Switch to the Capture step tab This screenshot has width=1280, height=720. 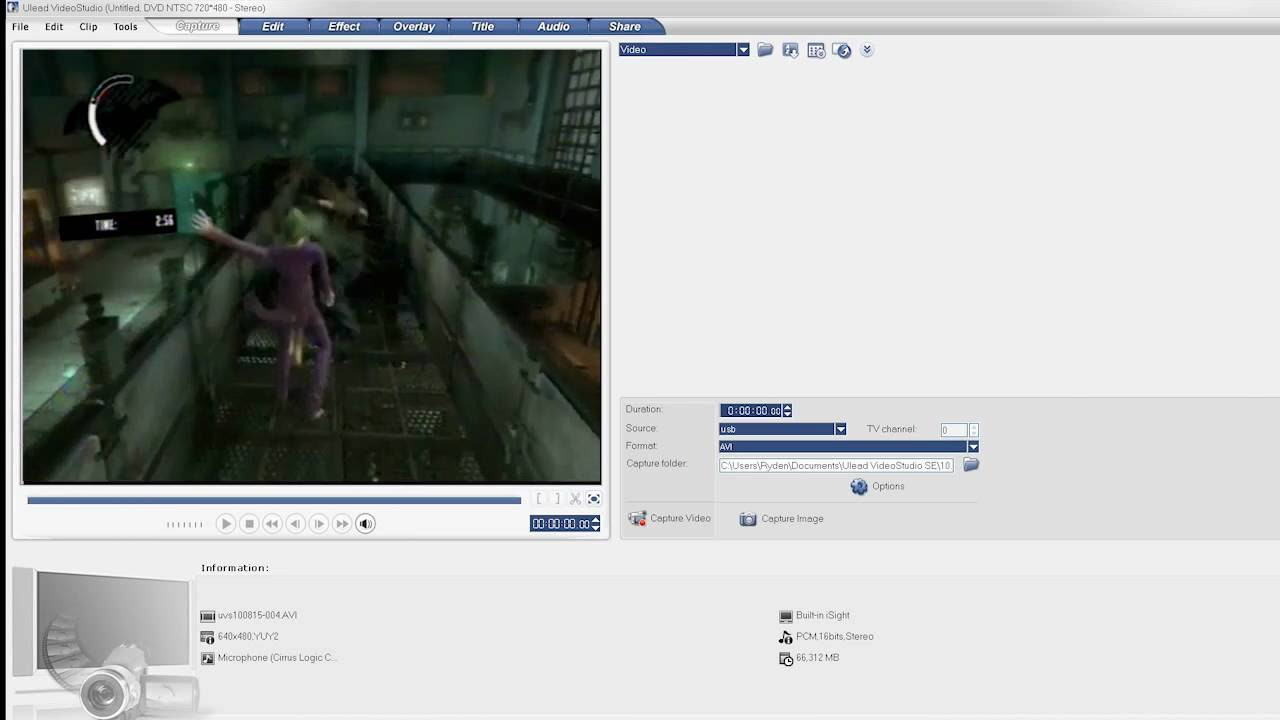(x=197, y=26)
